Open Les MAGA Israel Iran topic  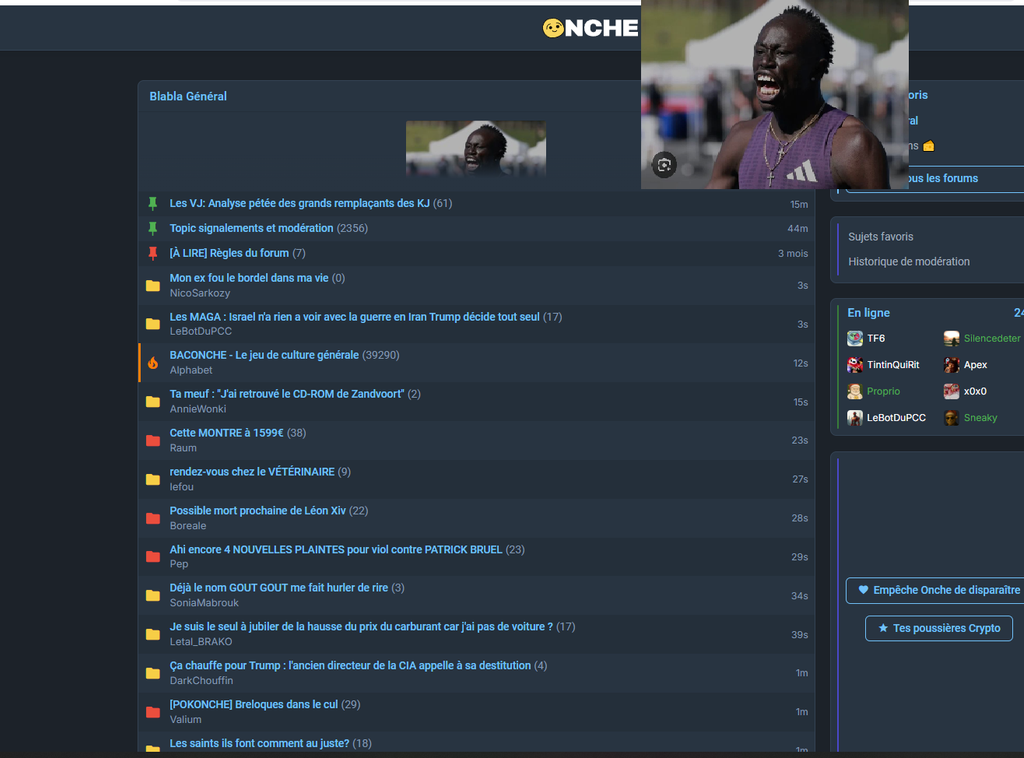(x=355, y=317)
